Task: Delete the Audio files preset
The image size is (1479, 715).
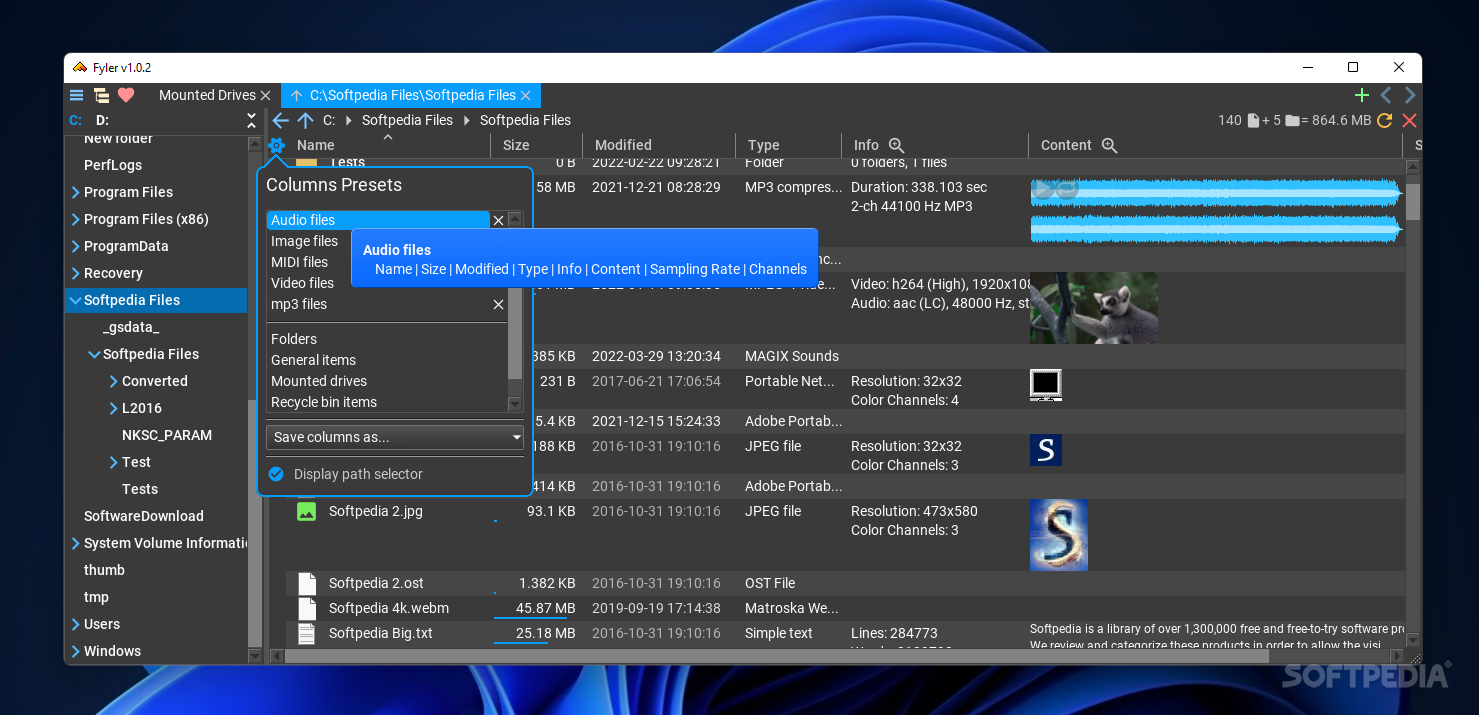Action: click(x=498, y=220)
